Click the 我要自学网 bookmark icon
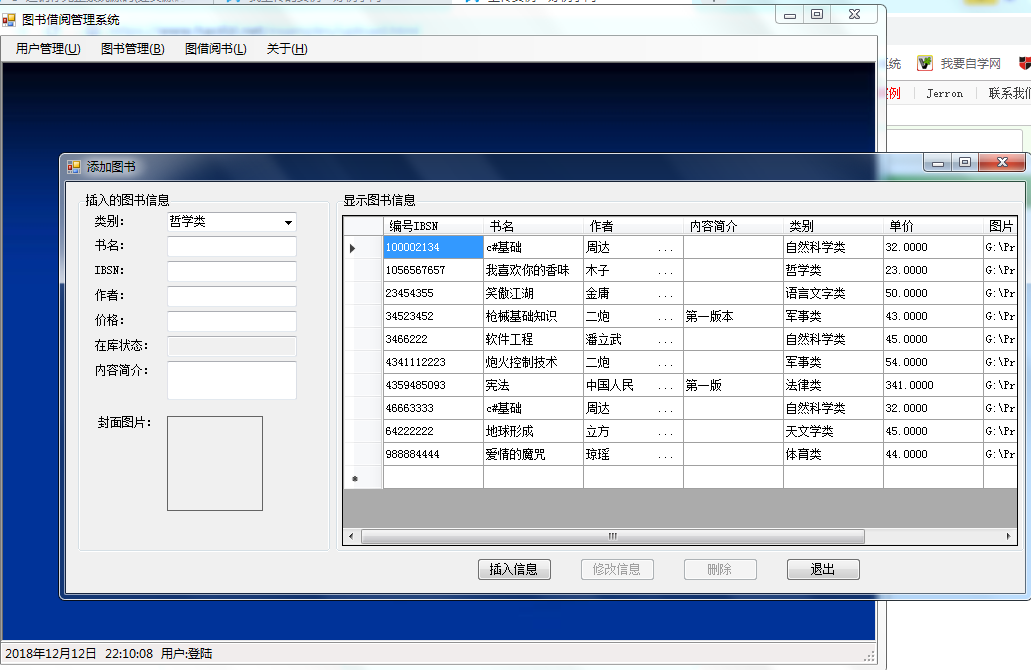 point(925,63)
